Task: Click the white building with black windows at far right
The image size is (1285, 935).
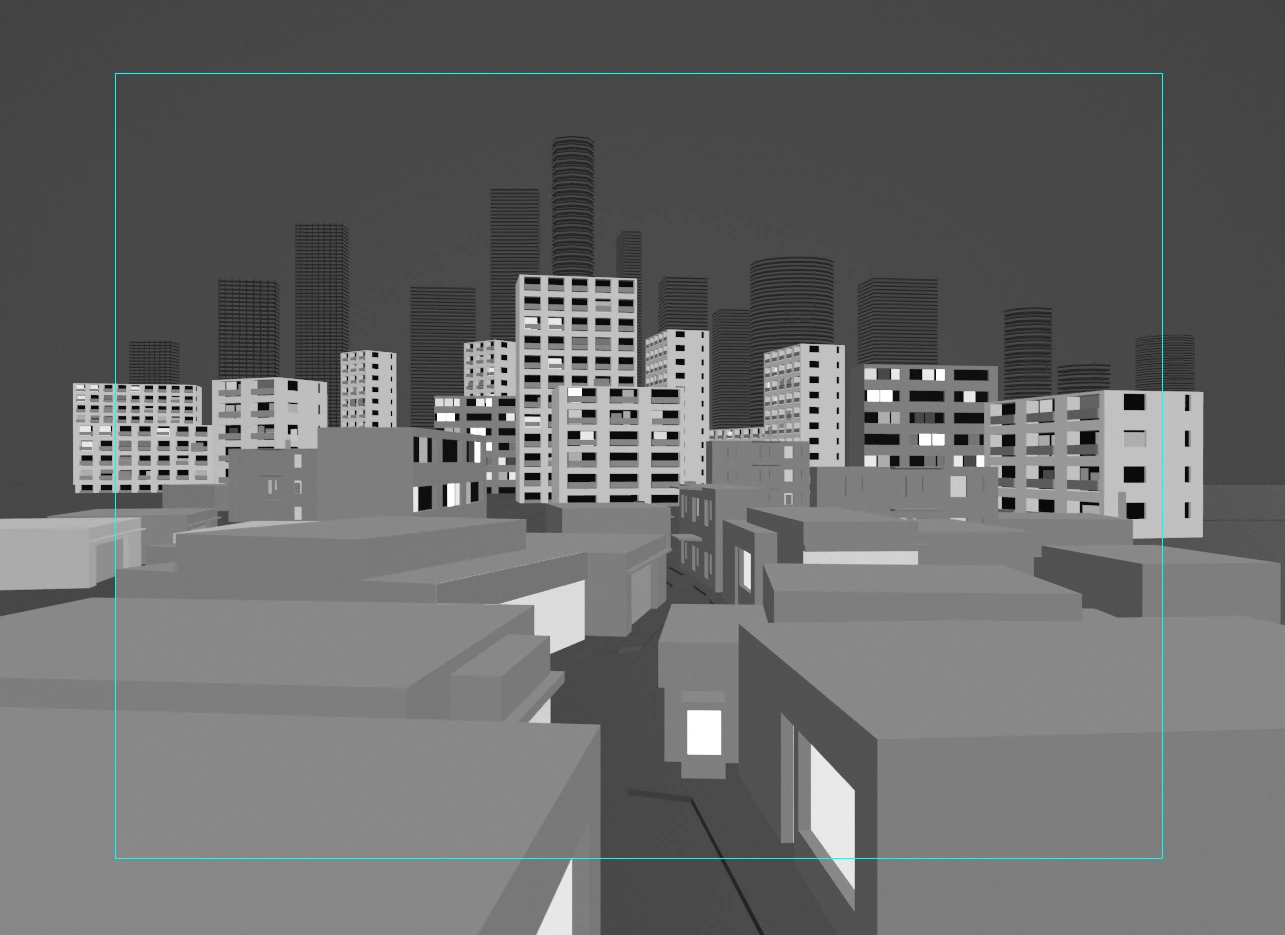Action: (x=1150, y=460)
